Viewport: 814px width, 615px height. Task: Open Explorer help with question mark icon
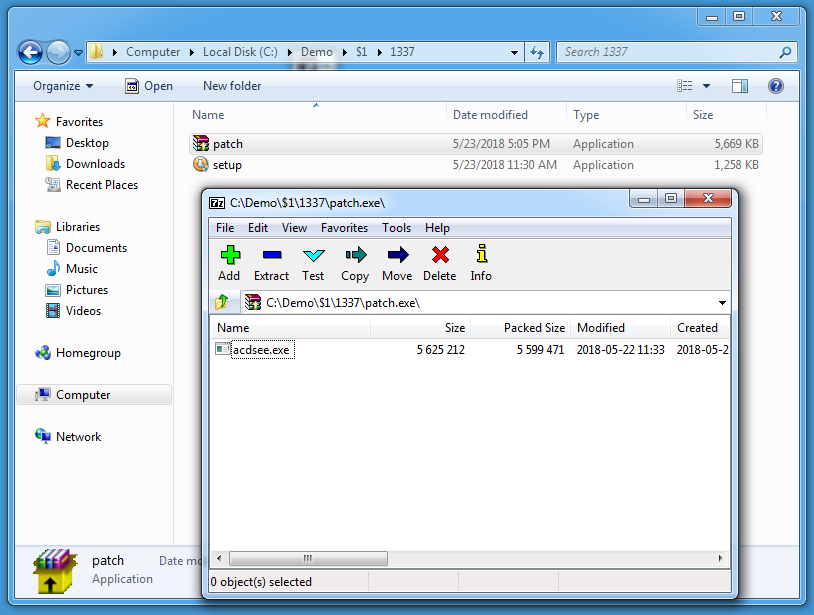coord(776,86)
